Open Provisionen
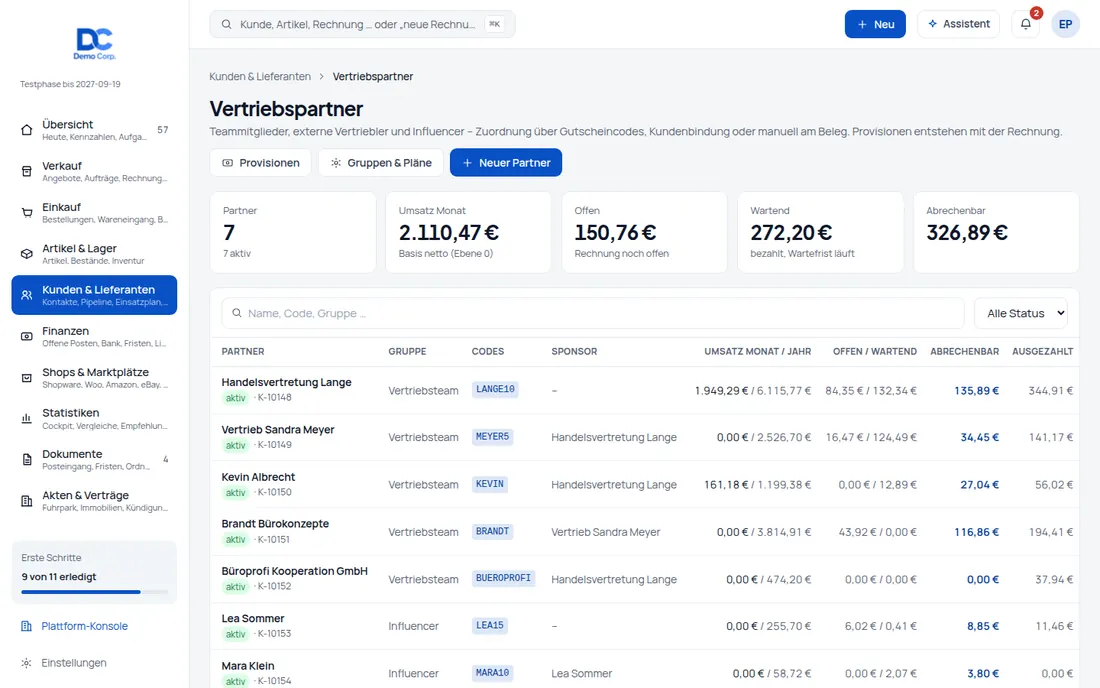This screenshot has width=1100, height=688. [x=260, y=163]
